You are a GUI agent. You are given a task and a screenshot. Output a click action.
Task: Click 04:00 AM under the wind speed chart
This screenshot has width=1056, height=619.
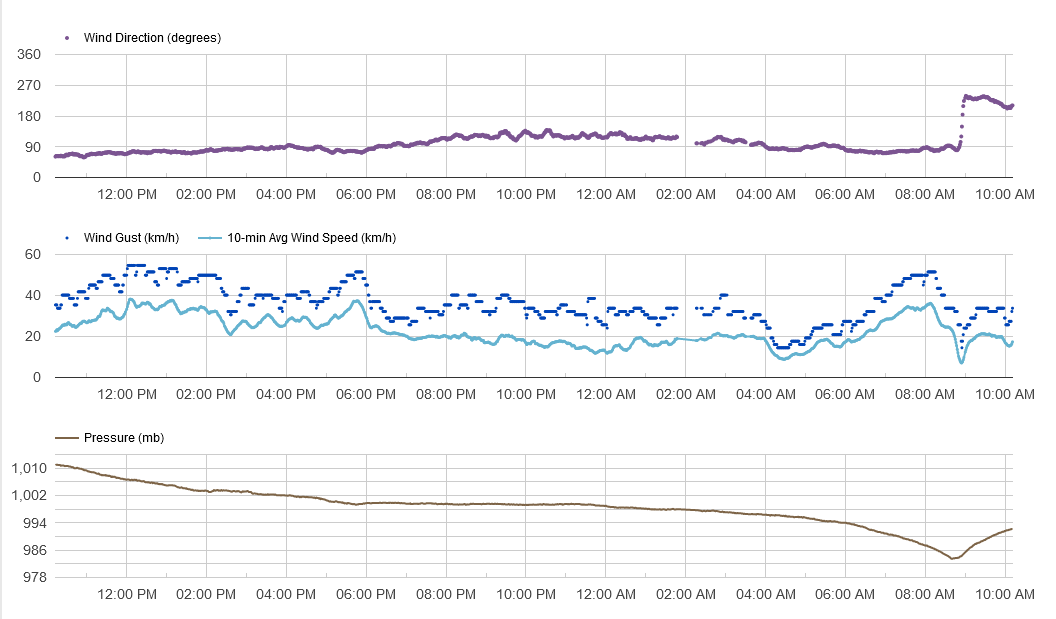(766, 395)
